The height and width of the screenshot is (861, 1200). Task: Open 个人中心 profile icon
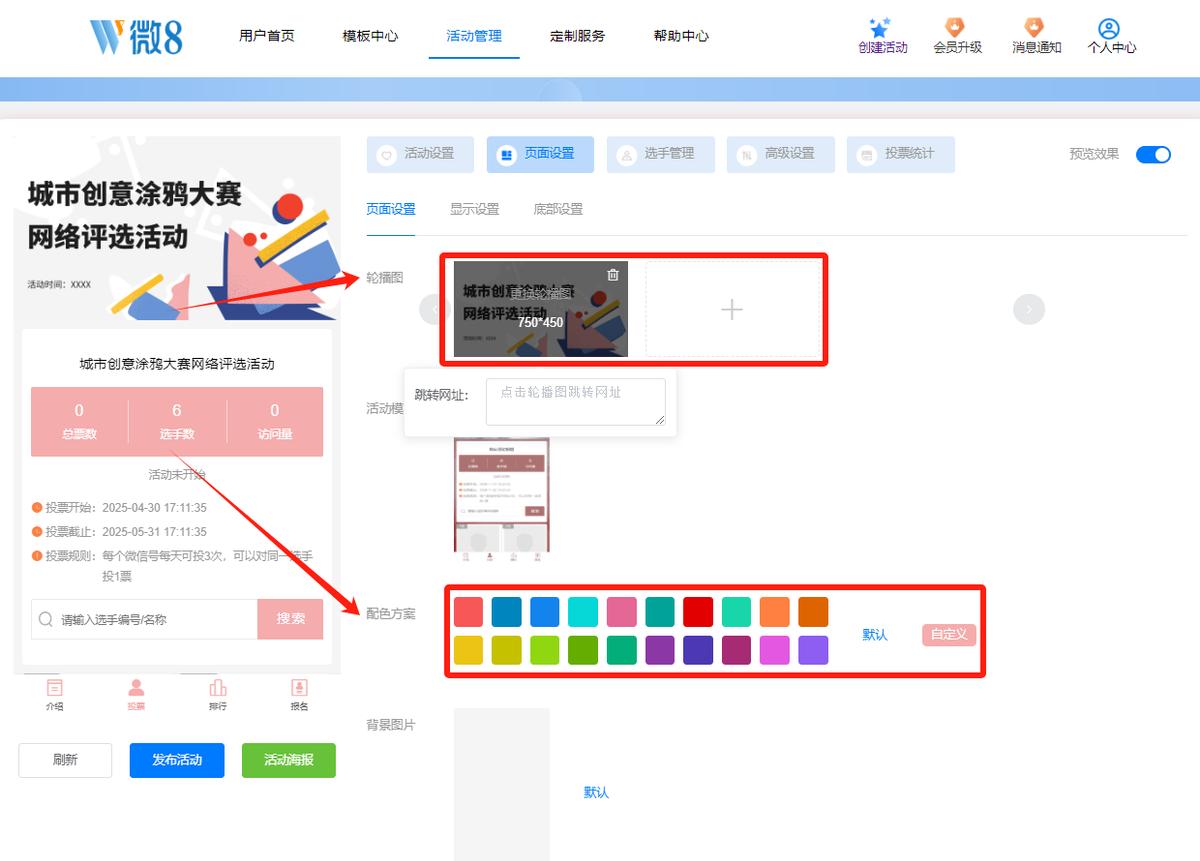1108,28
